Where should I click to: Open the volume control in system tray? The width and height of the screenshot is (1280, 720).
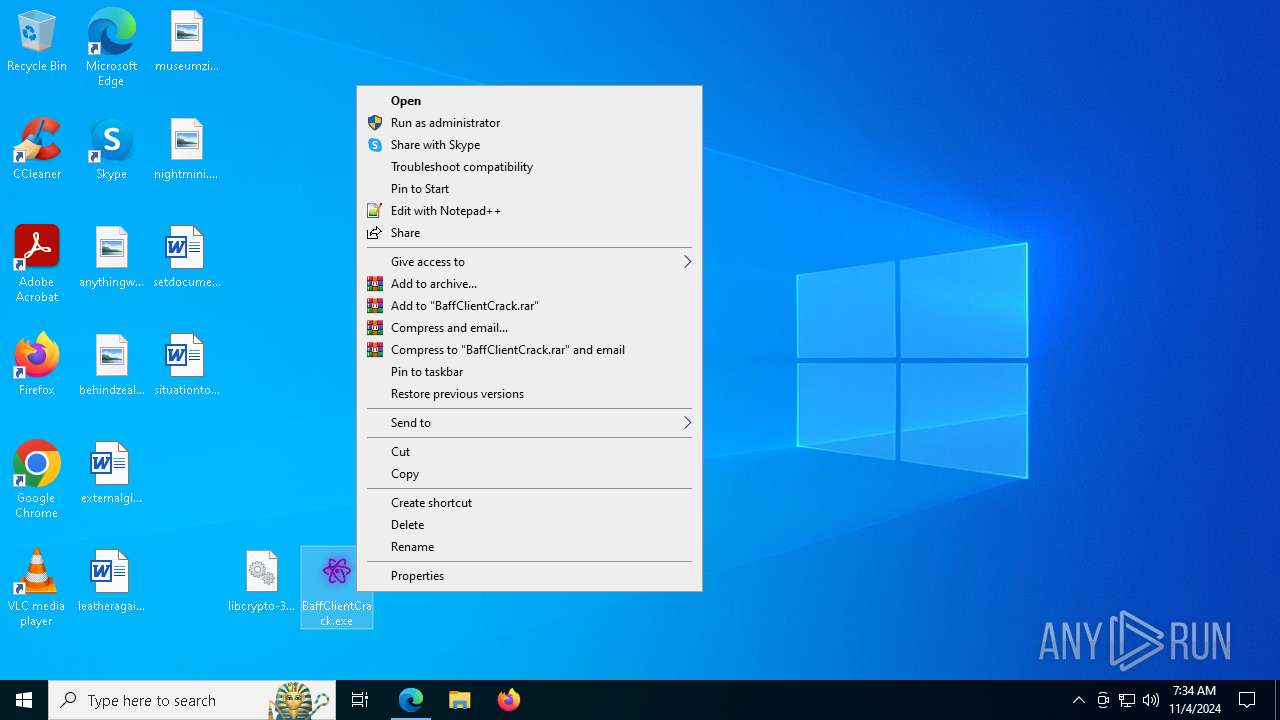pyautogui.click(x=1151, y=700)
